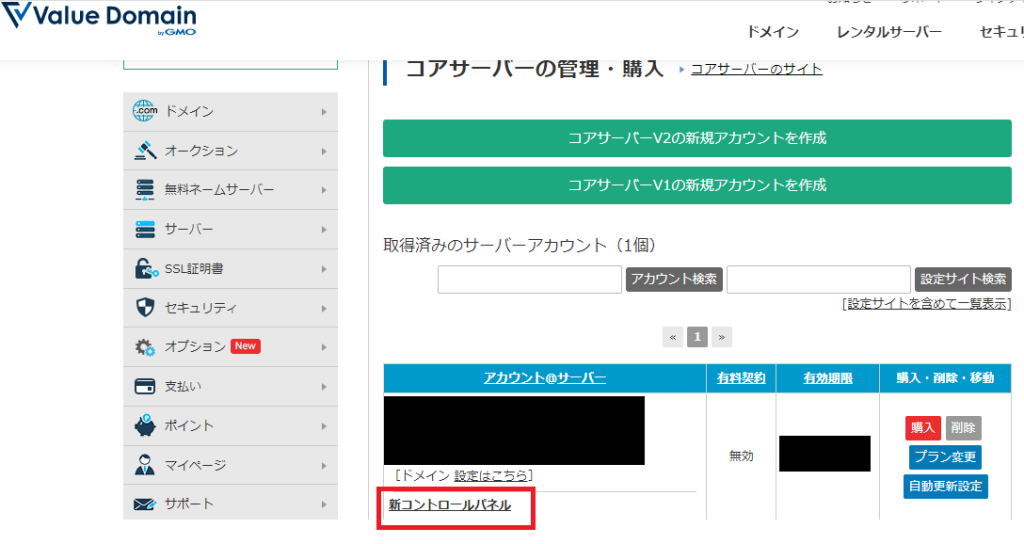This screenshot has width=1024, height=544.
Task: Expand the サーバー sidebar arrow
Action: 324,230
